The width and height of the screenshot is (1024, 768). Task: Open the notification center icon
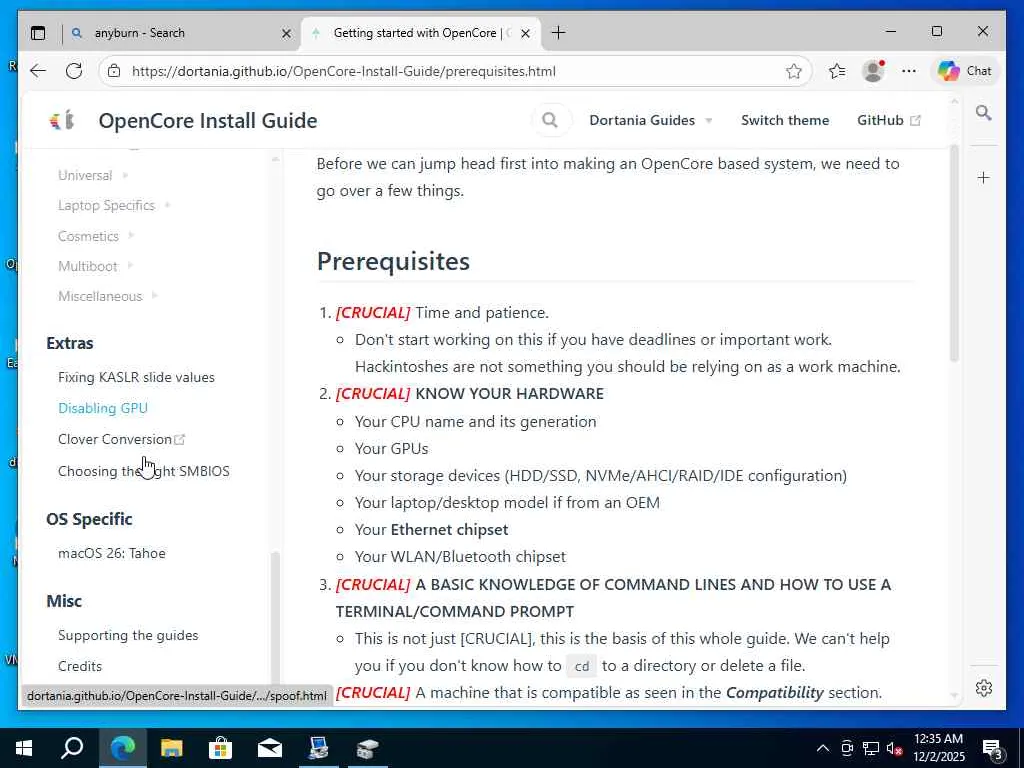click(993, 749)
